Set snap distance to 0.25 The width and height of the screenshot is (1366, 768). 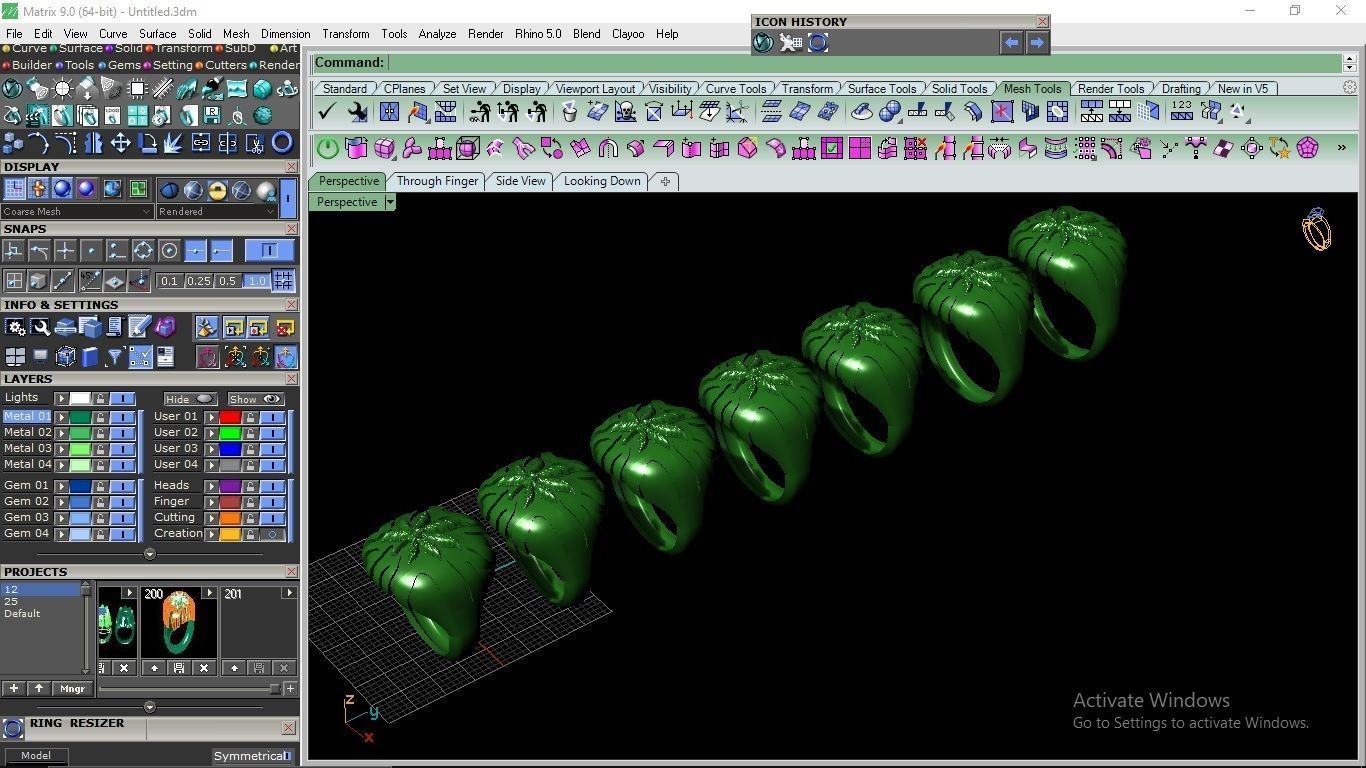(x=199, y=281)
